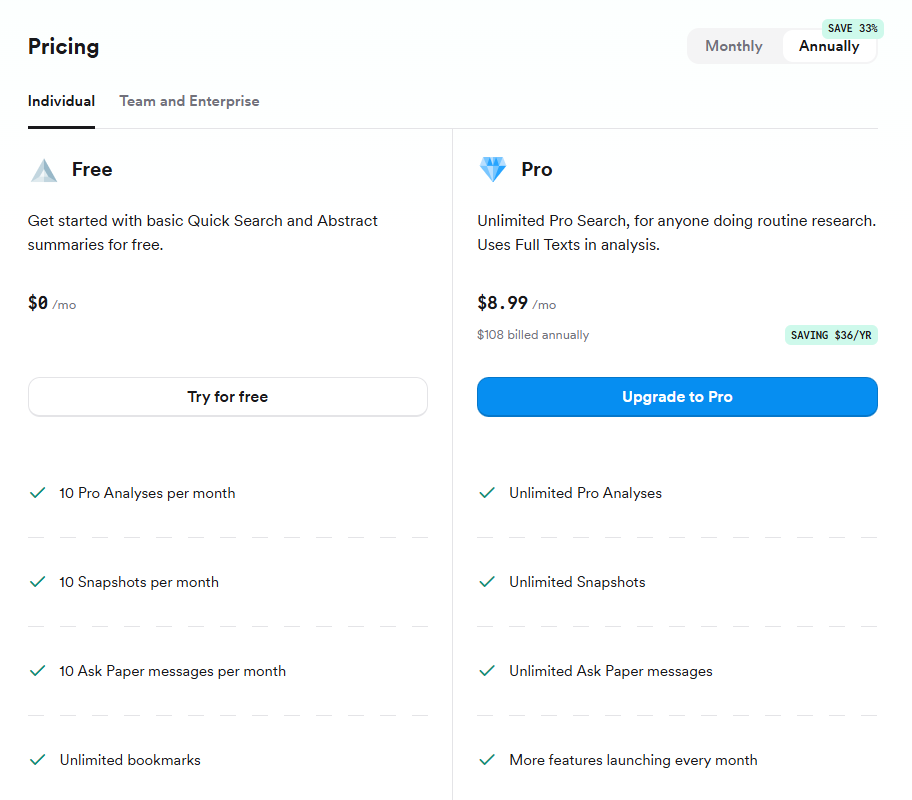Click checkmark beside Unlimited bookmarks
Viewport: 912px width, 800px height.
(x=38, y=760)
